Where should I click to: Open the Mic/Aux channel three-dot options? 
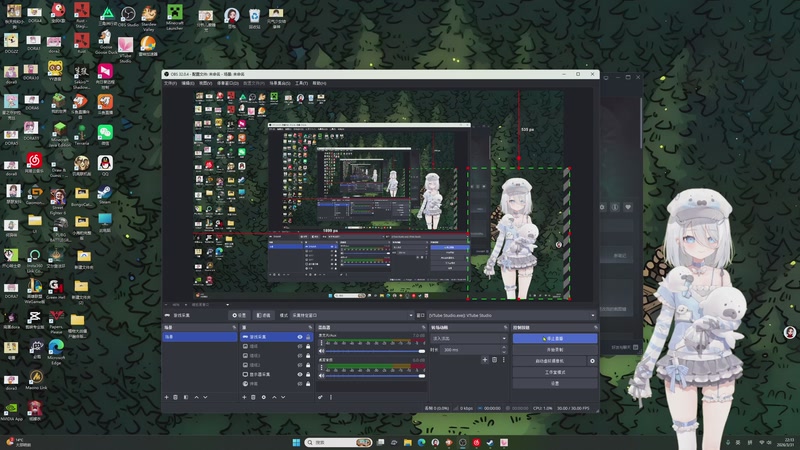pos(321,343)
